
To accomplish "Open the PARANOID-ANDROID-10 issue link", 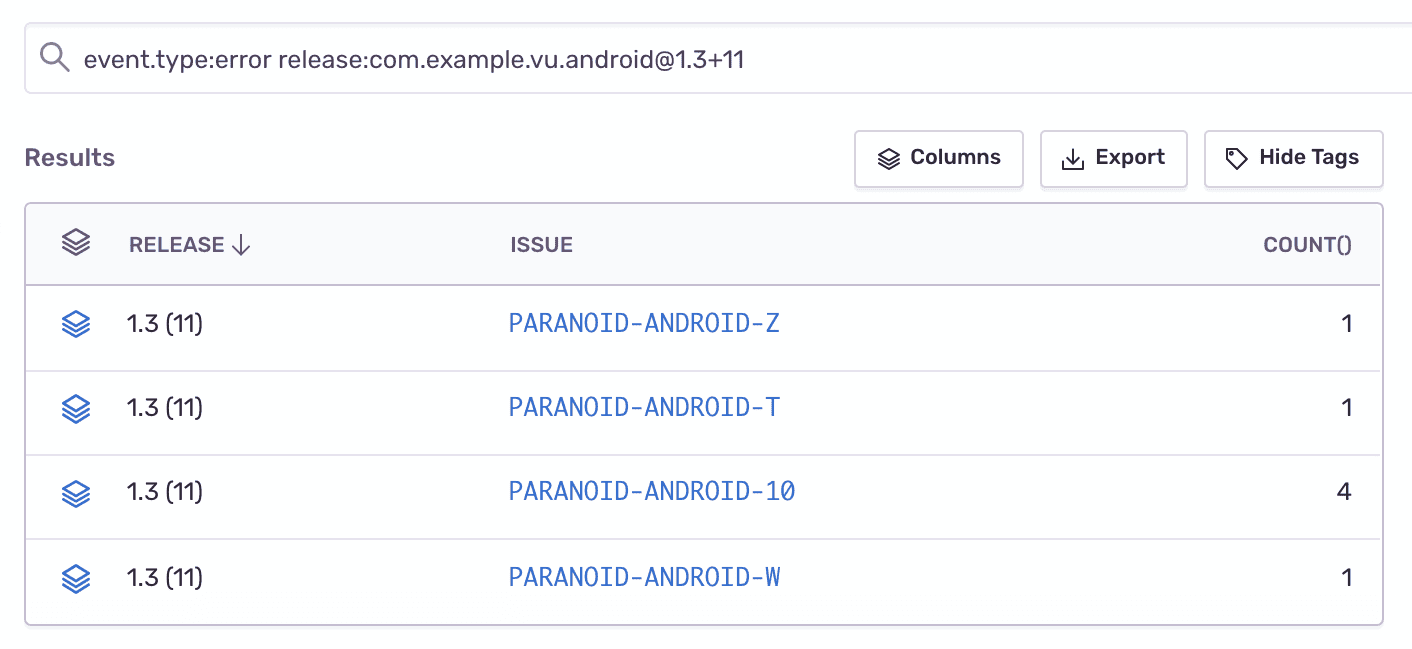I will point(652,492).
